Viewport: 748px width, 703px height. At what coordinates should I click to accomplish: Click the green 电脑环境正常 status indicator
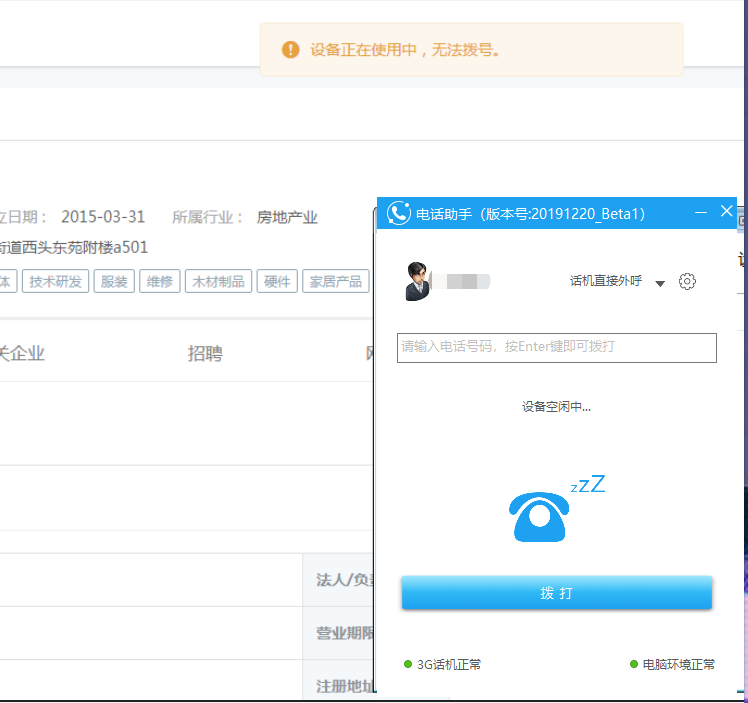[634, 664]
